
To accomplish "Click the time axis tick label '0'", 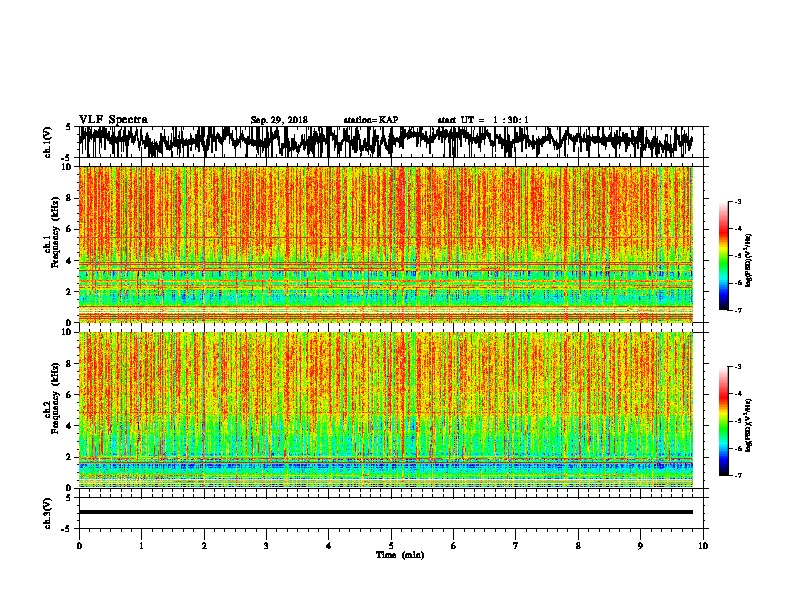I will (x=79, y=546).
